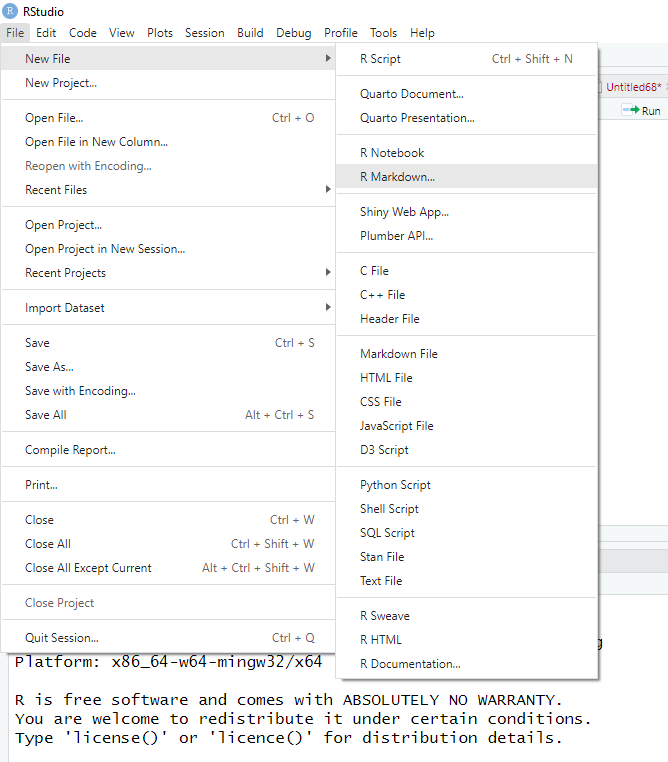This screenshot has height=762, width=668.
Task: Expand the Recent Files submenu arrow
Action: 328,190
